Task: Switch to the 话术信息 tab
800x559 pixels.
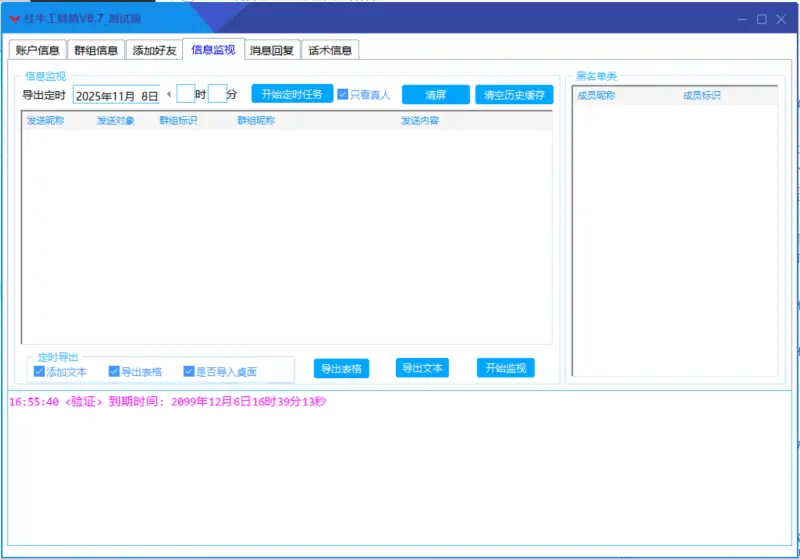Action: pos(330,50)
